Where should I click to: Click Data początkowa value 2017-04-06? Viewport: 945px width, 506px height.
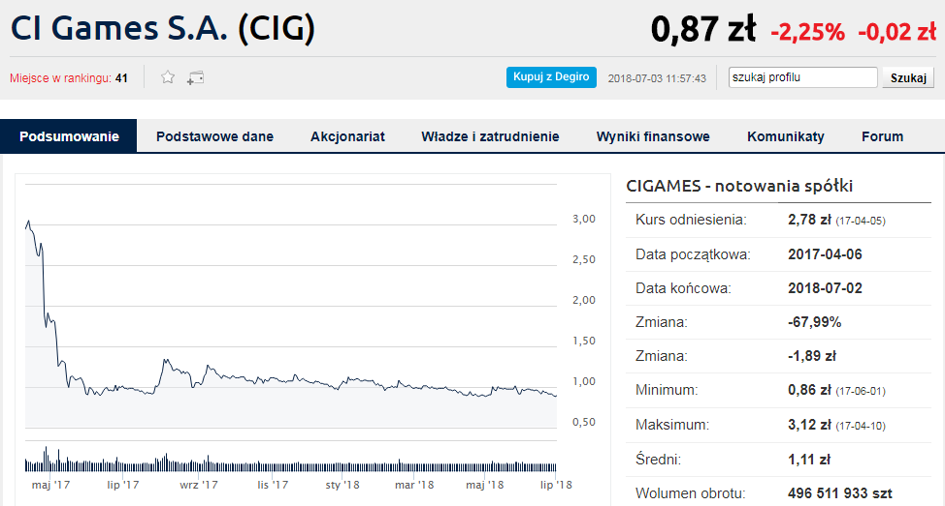tap(824, 254)
